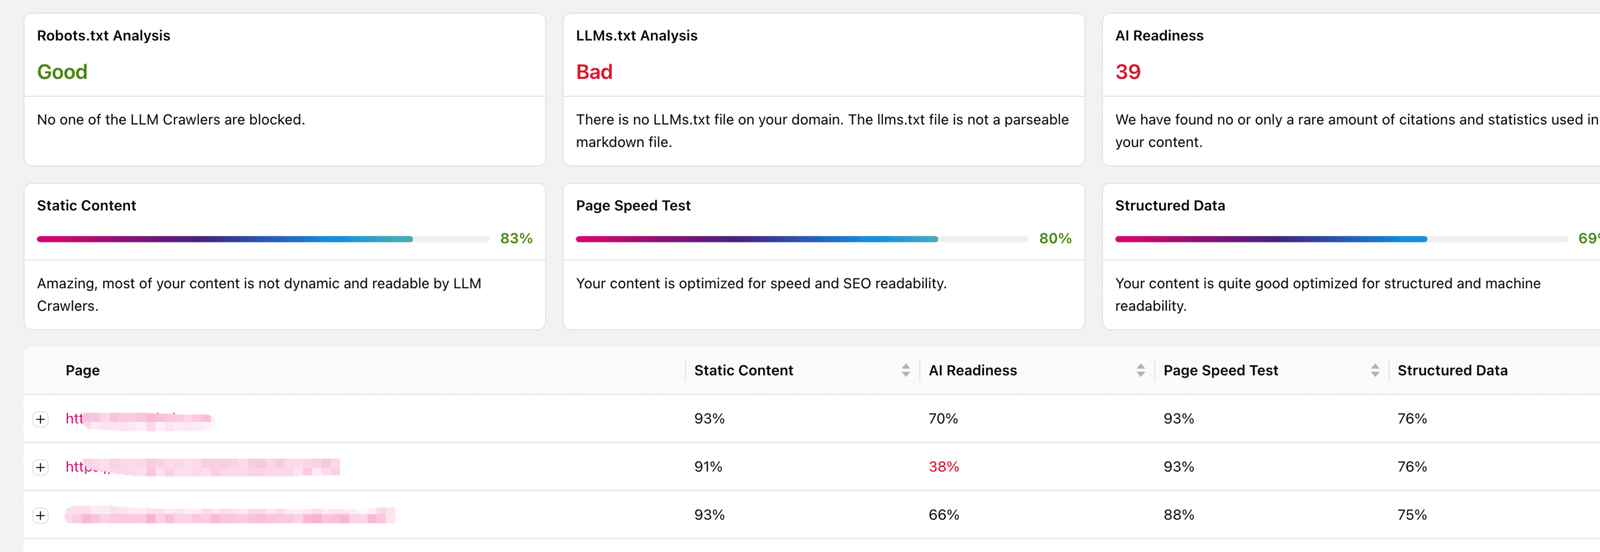Click the LLMs.txt Analysis Bad status
The height and width of the screenshot is (552, 1600).
[594, 72]
